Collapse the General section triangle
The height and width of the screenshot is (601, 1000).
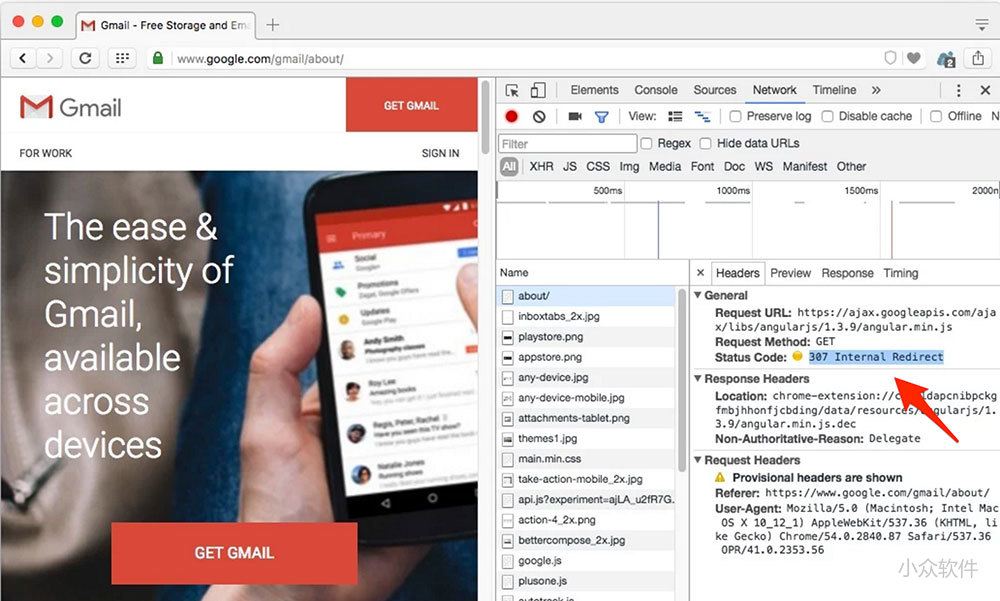click(x=698, y=295)
